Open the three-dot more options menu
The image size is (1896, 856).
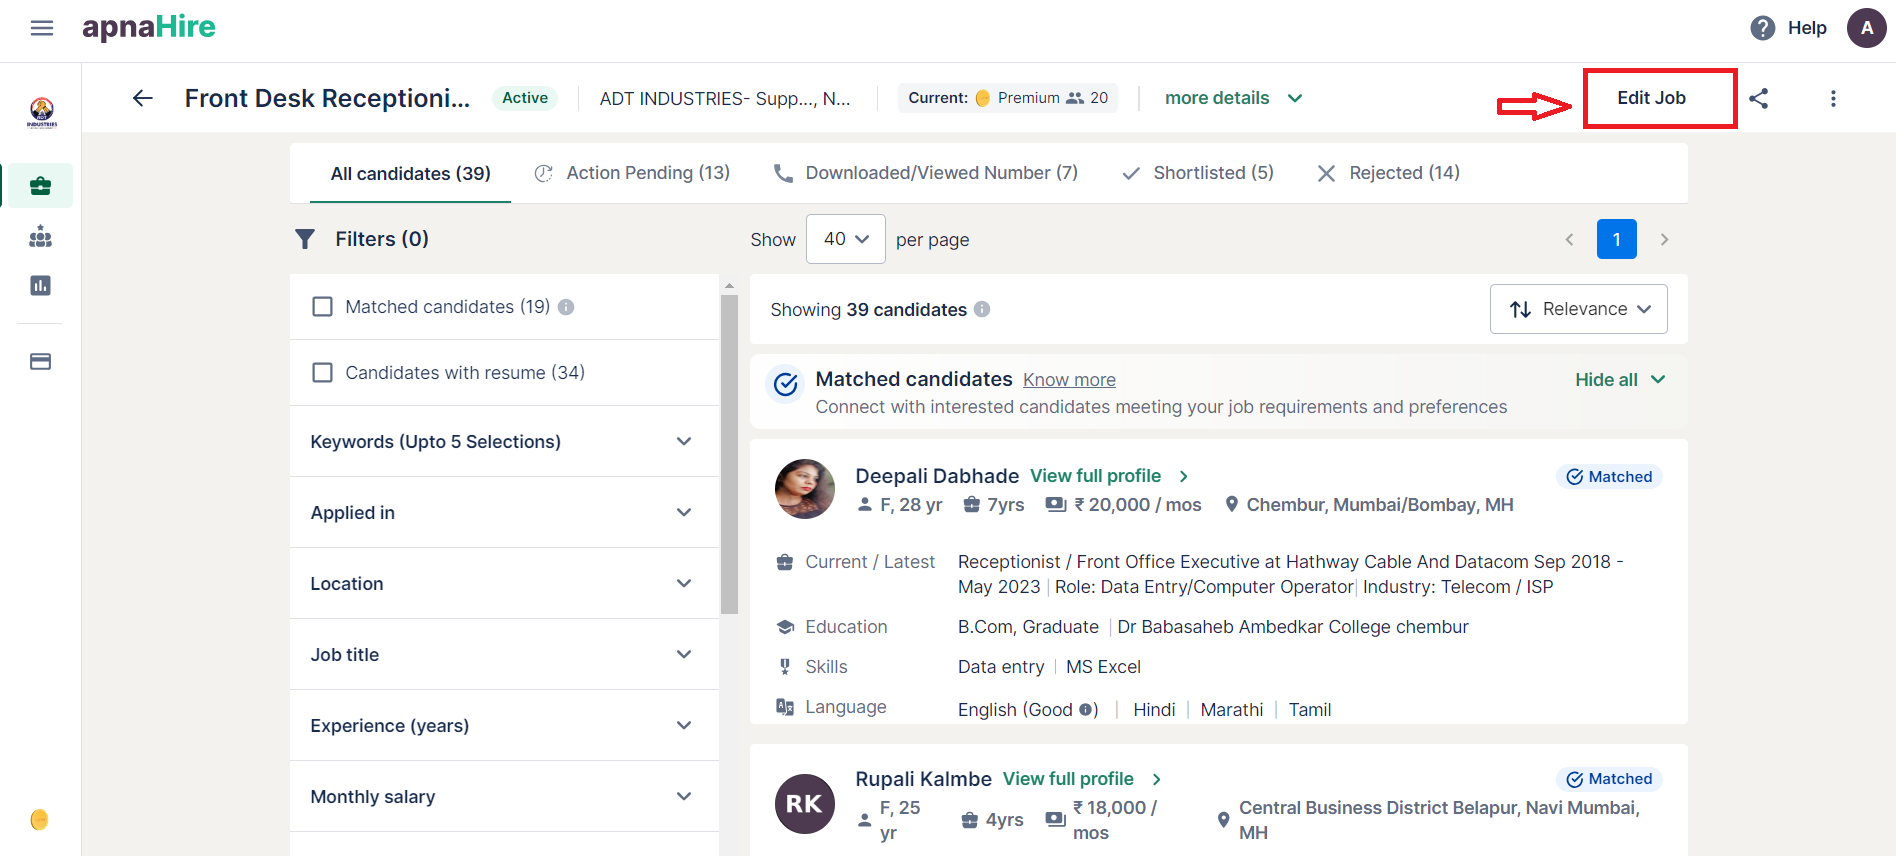[x=1833, y=98]
